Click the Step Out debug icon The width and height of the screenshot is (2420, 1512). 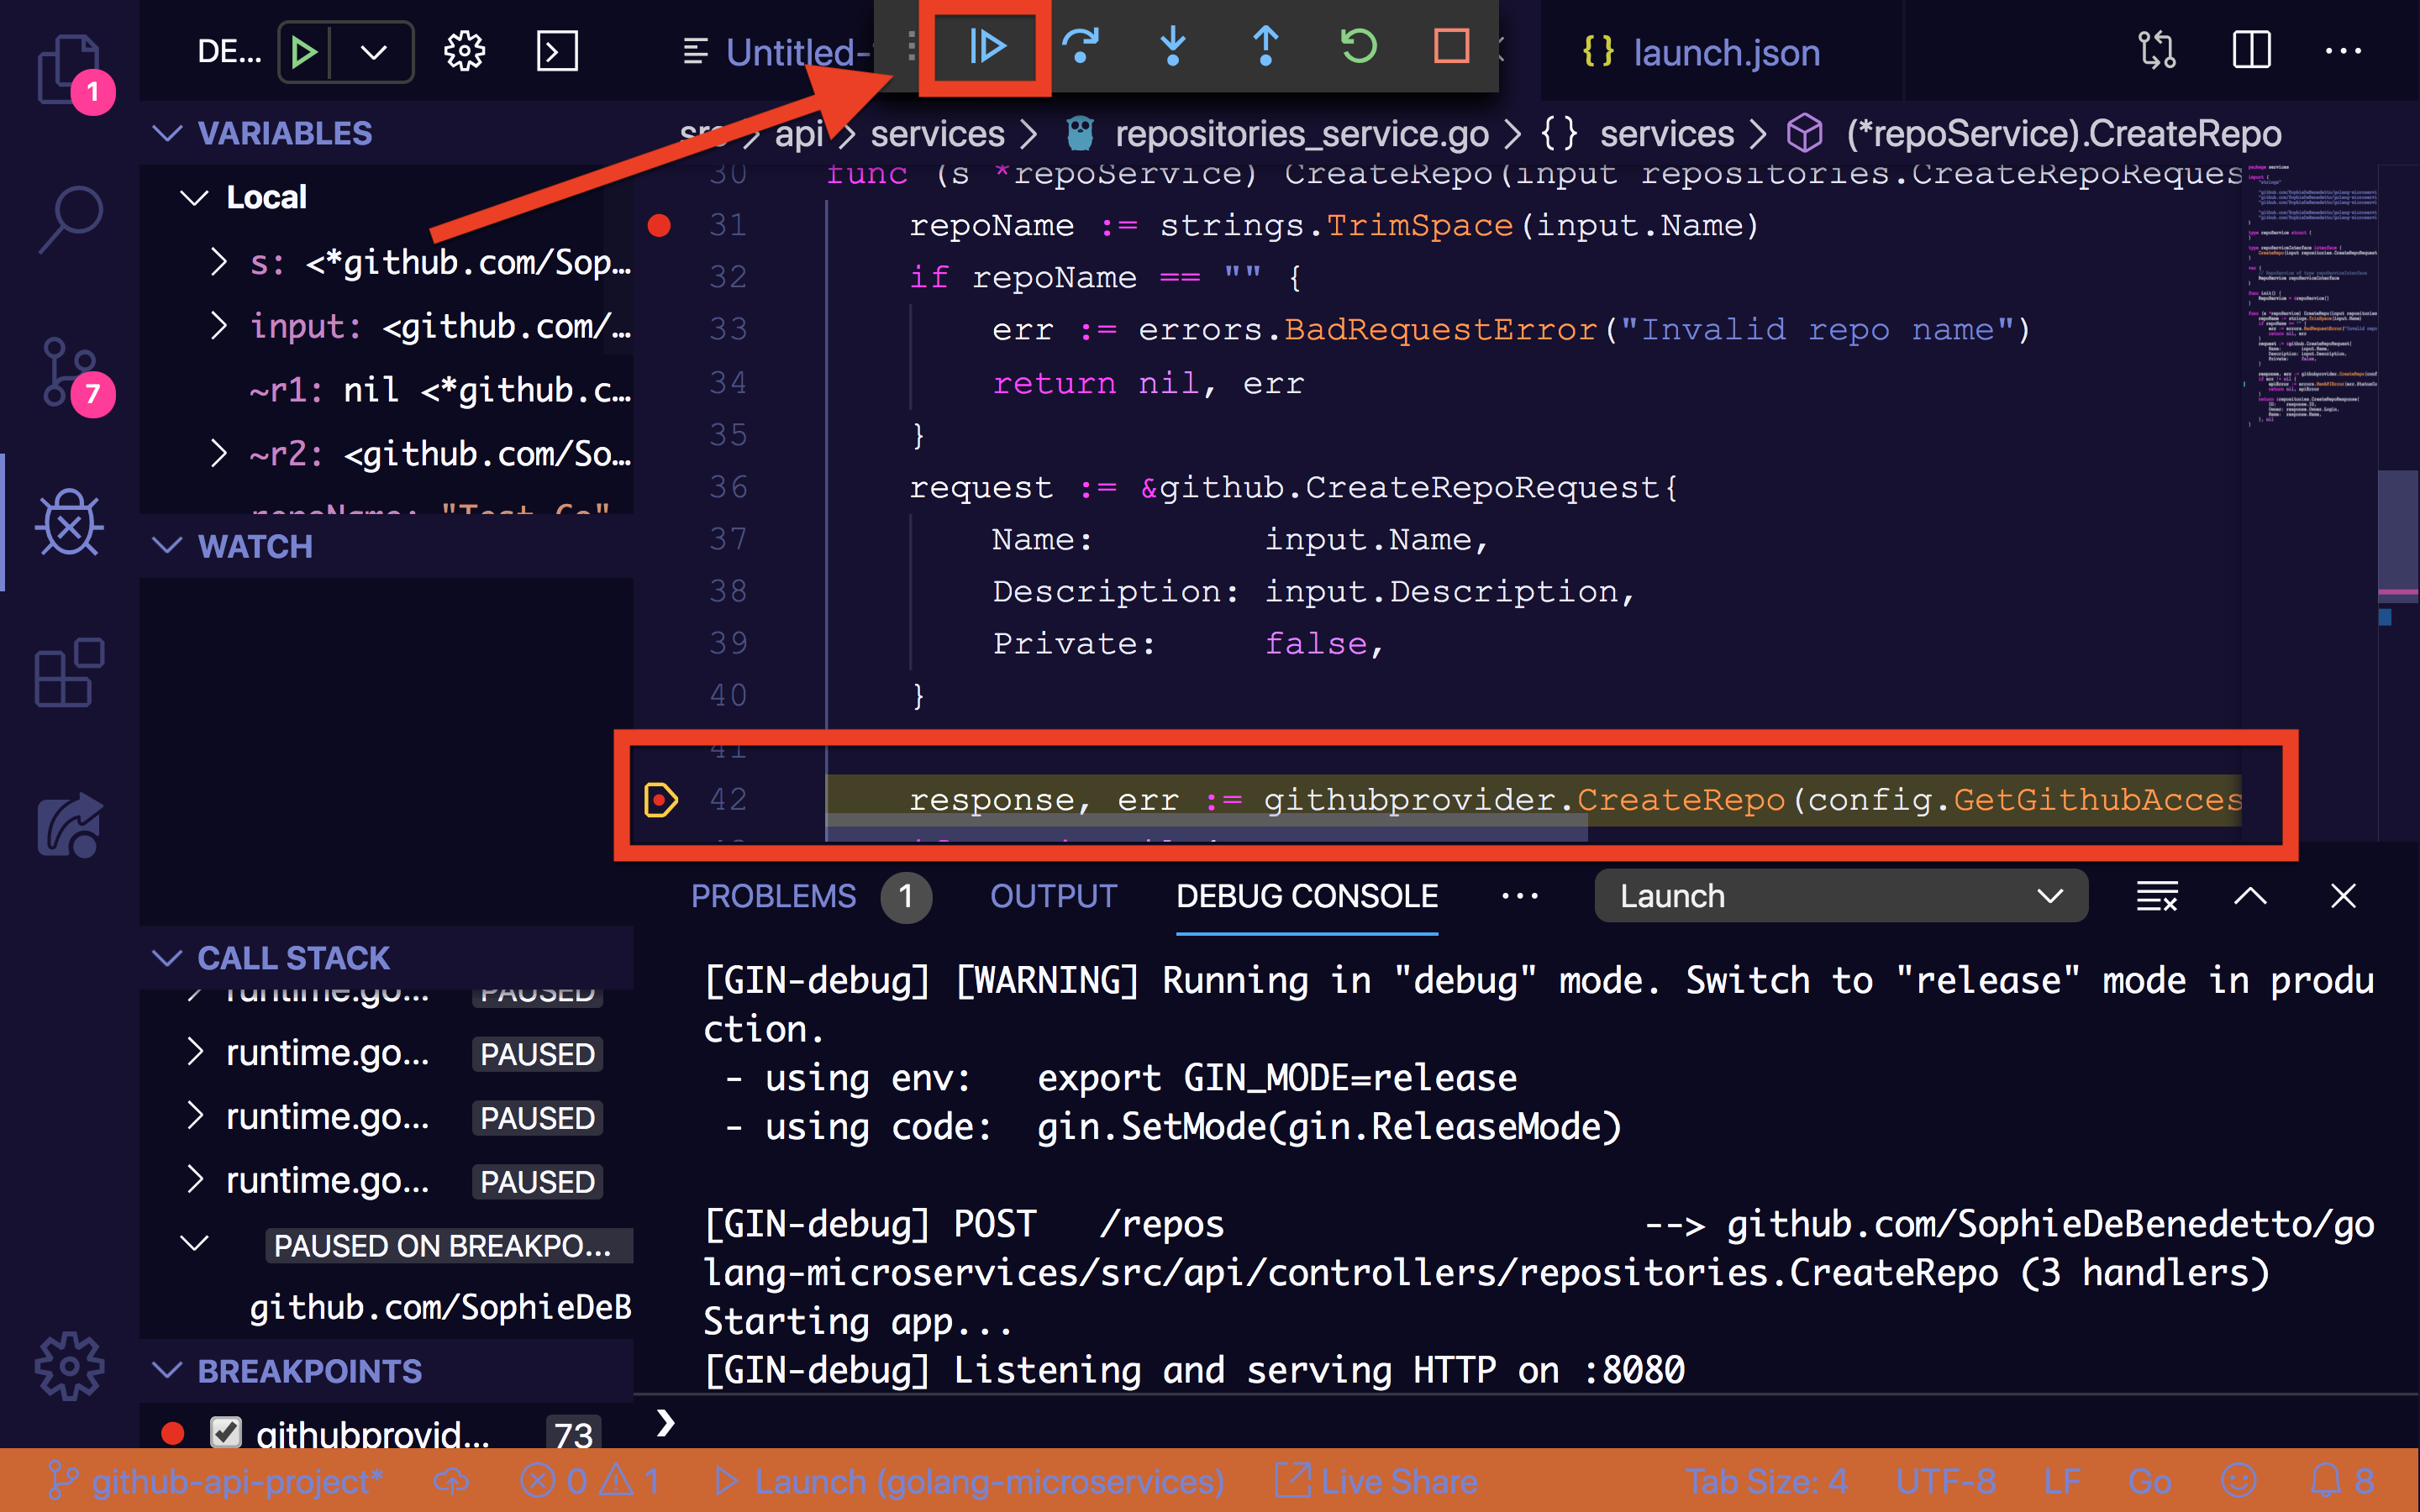click(1265, 47)
